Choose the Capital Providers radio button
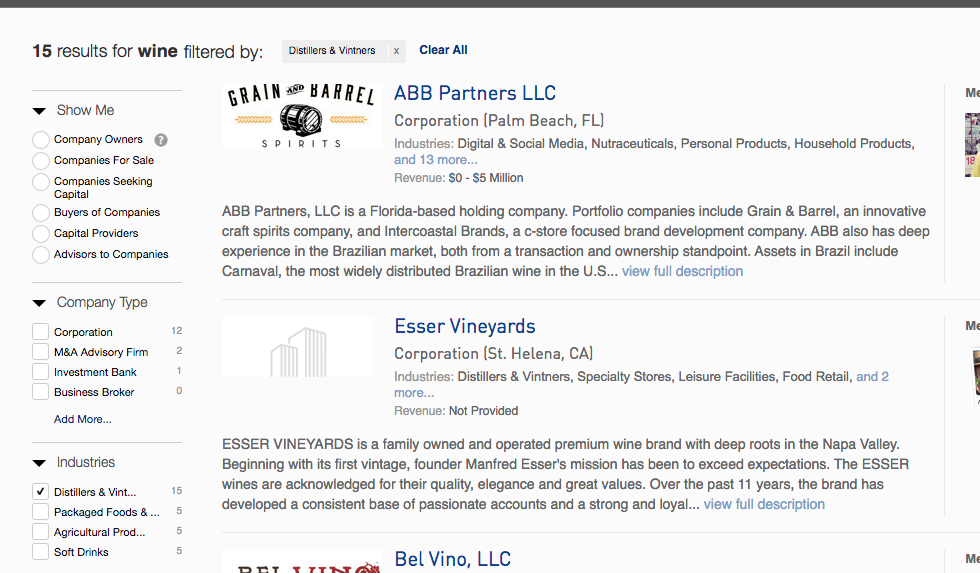The width and height of the screenshot is (980, 573). 41,234
